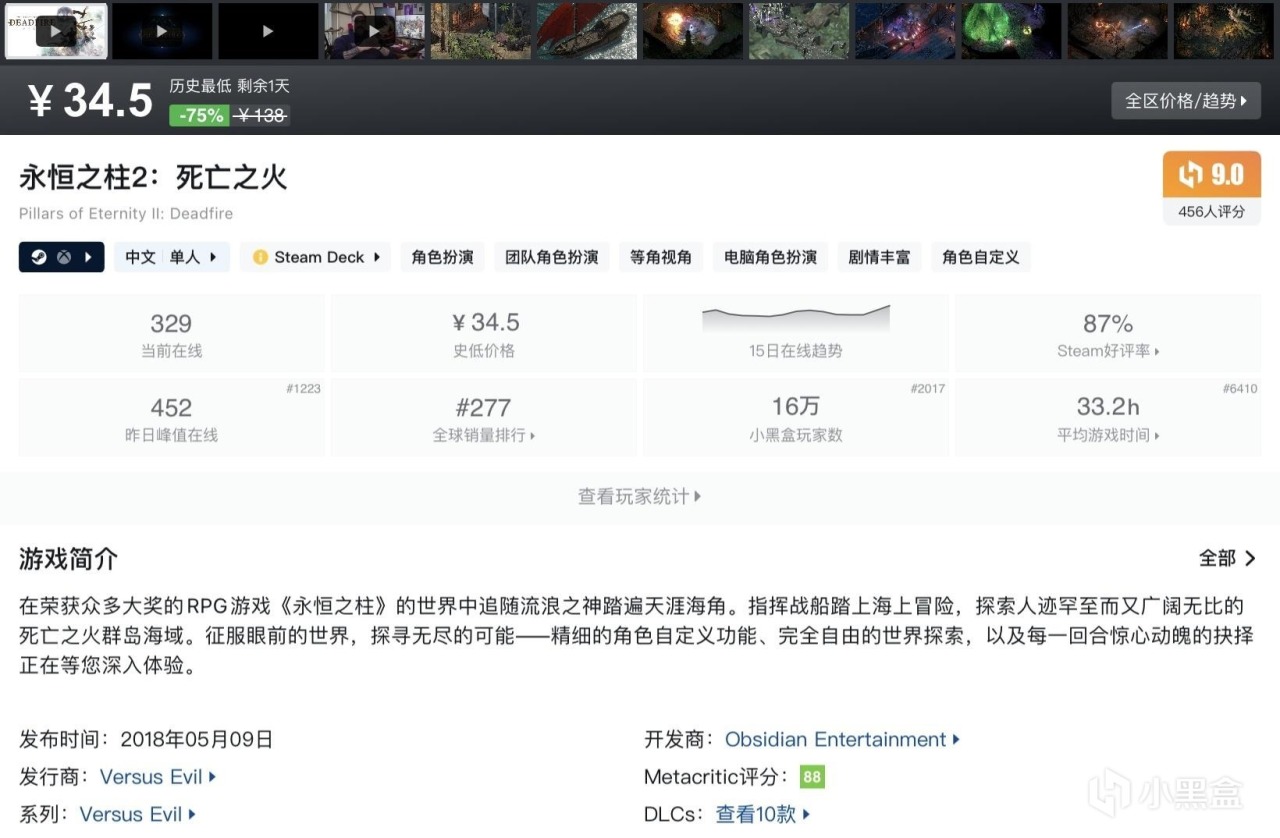Click the green Metacritic 88 score badge
The height and width of the screenshot is (838, 1280).
coord(812,777)
